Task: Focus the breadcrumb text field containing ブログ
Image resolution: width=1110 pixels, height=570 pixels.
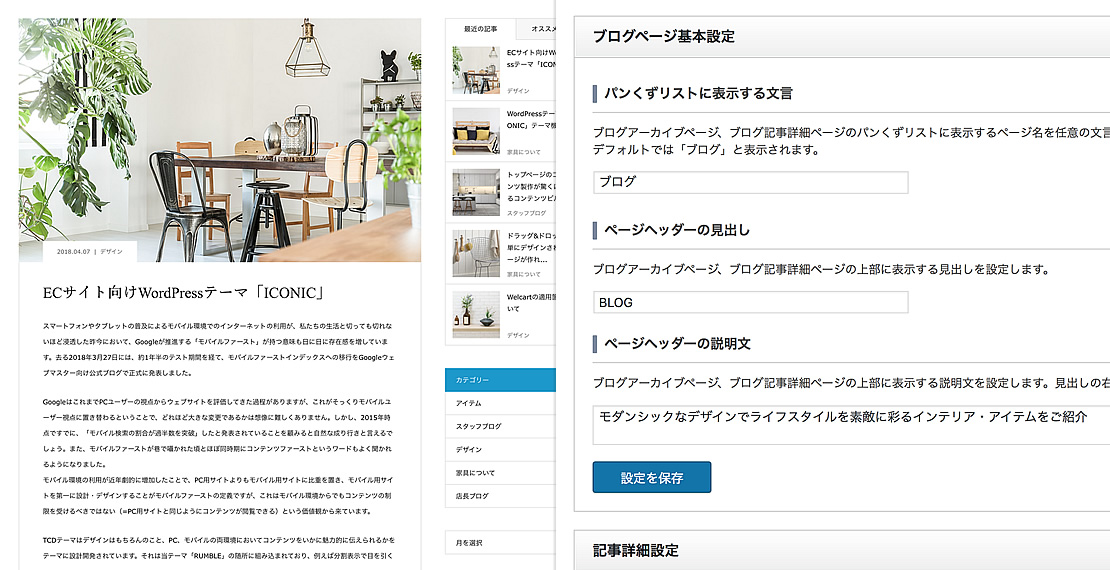Action: (x=750, y=182)
